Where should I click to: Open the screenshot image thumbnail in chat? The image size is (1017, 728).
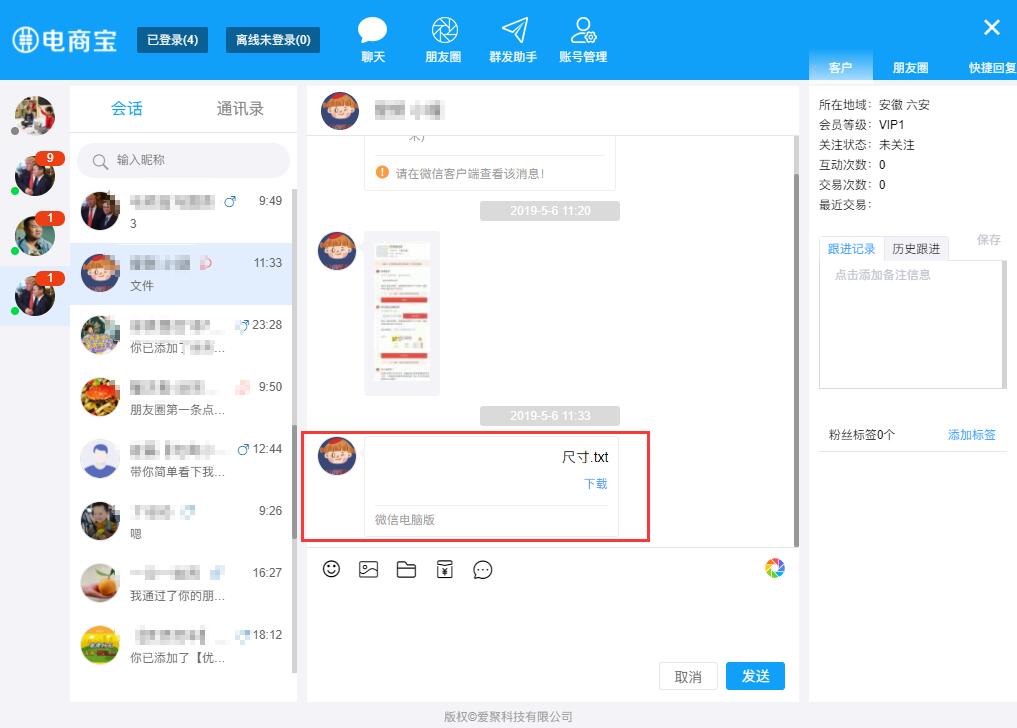pos(402,313)
